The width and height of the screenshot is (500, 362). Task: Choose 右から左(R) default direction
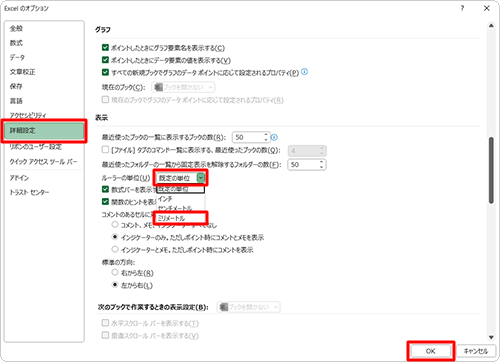115,273
